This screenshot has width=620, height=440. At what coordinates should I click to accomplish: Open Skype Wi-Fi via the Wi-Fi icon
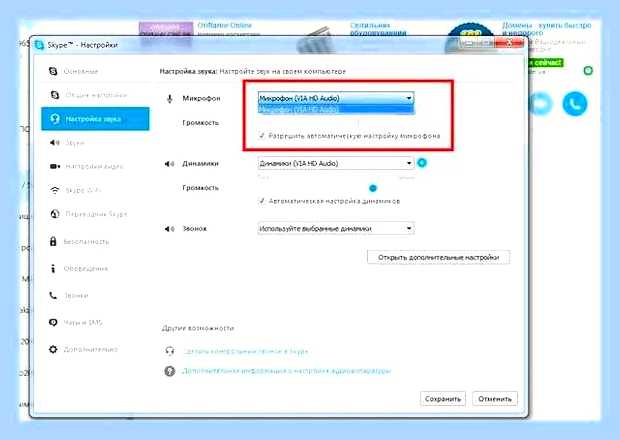55,190
